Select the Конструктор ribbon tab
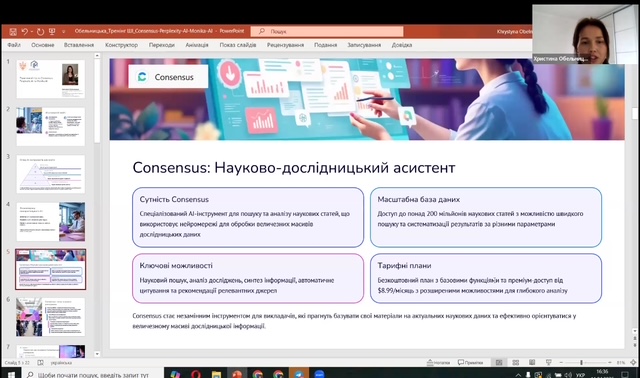 121,45
